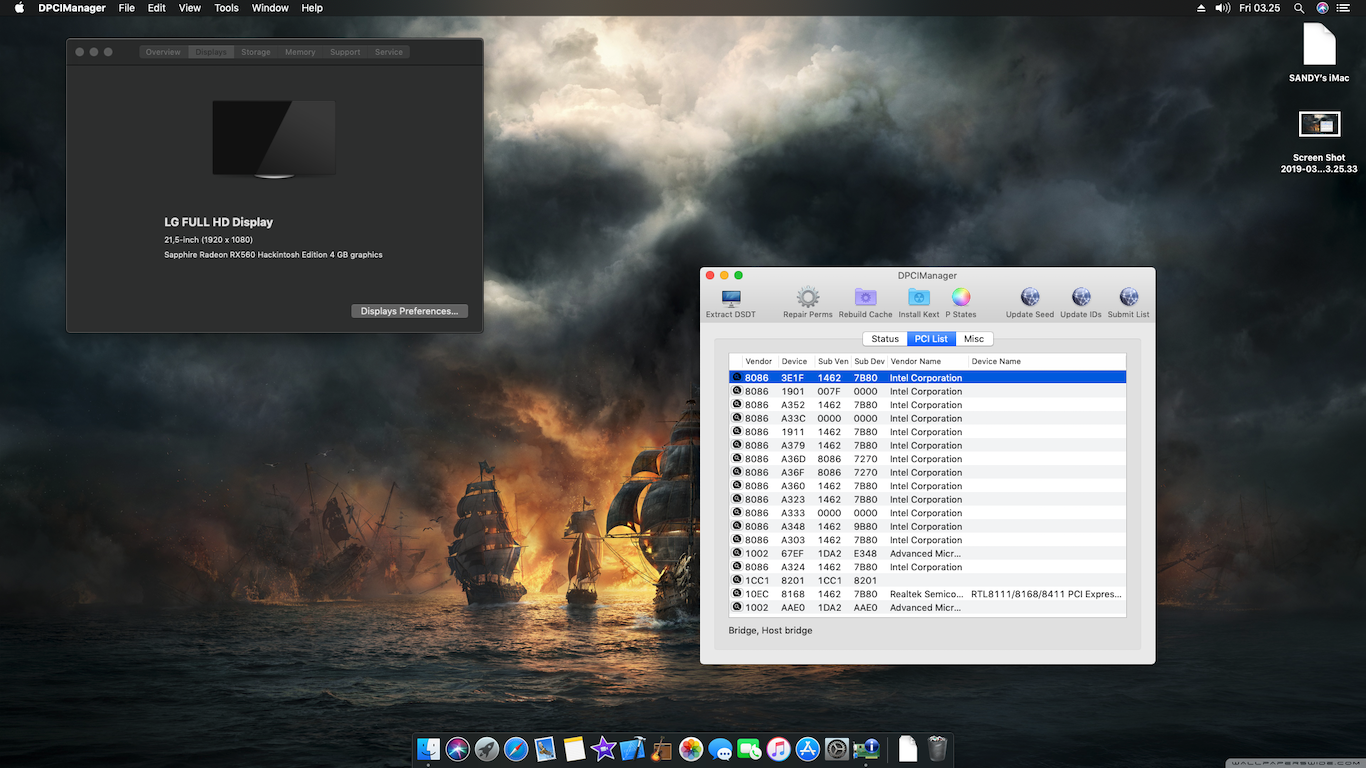Switch to the Misc tab
The width and height of the screenshot is (1366, 768).
pos(974,339)
